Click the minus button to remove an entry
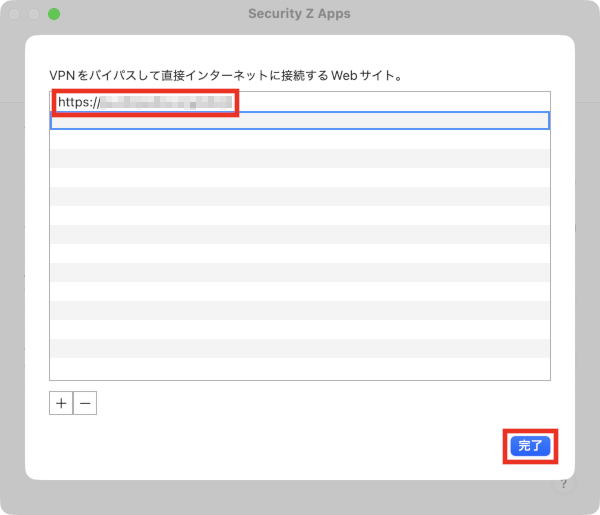The width and height of the screenshot is (600, 515). pos(85,403)
